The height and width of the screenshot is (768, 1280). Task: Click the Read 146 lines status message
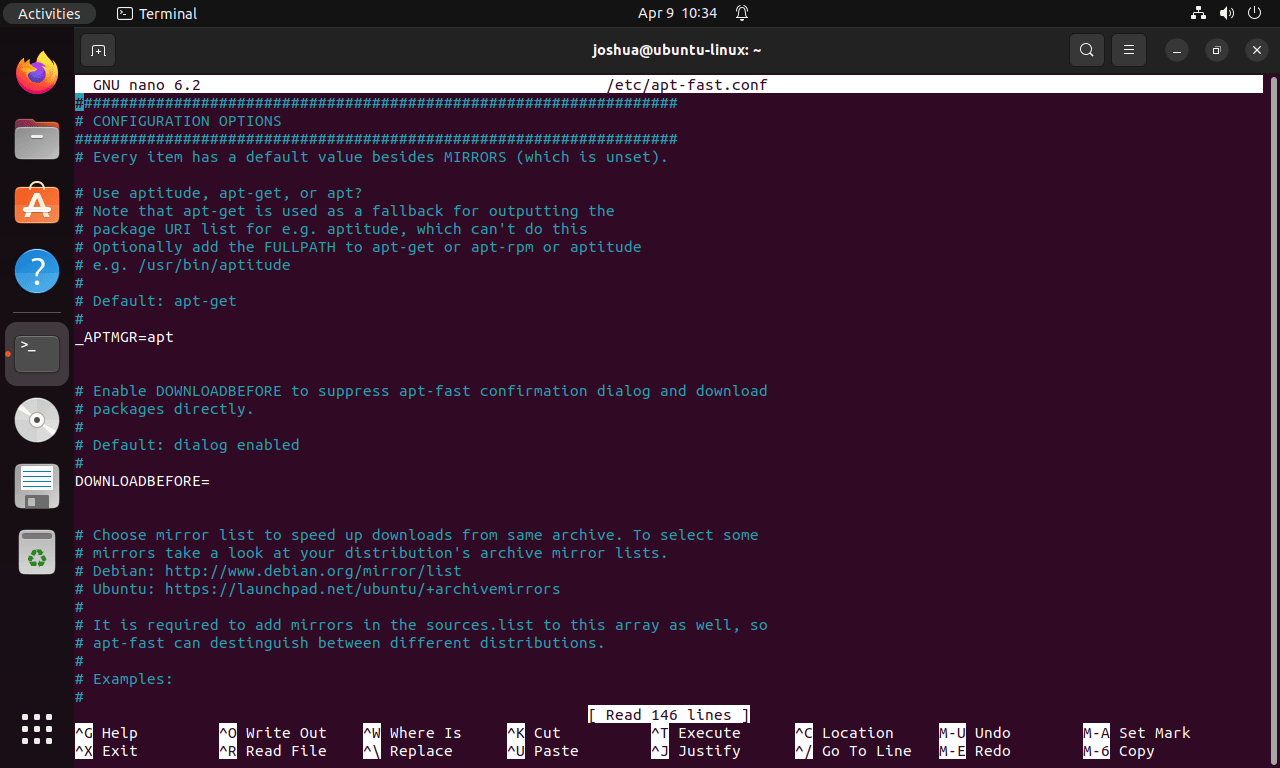[669, 715]
